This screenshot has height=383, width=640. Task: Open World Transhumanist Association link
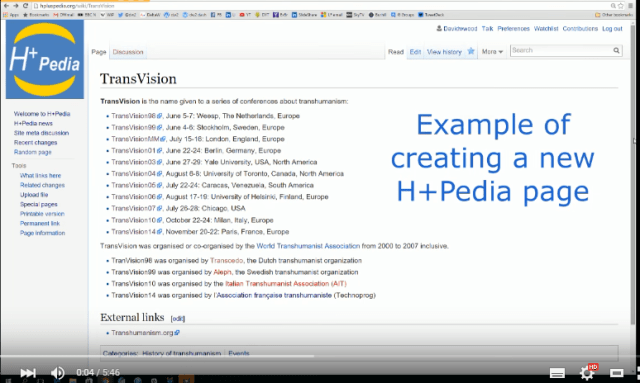point(308,246)
